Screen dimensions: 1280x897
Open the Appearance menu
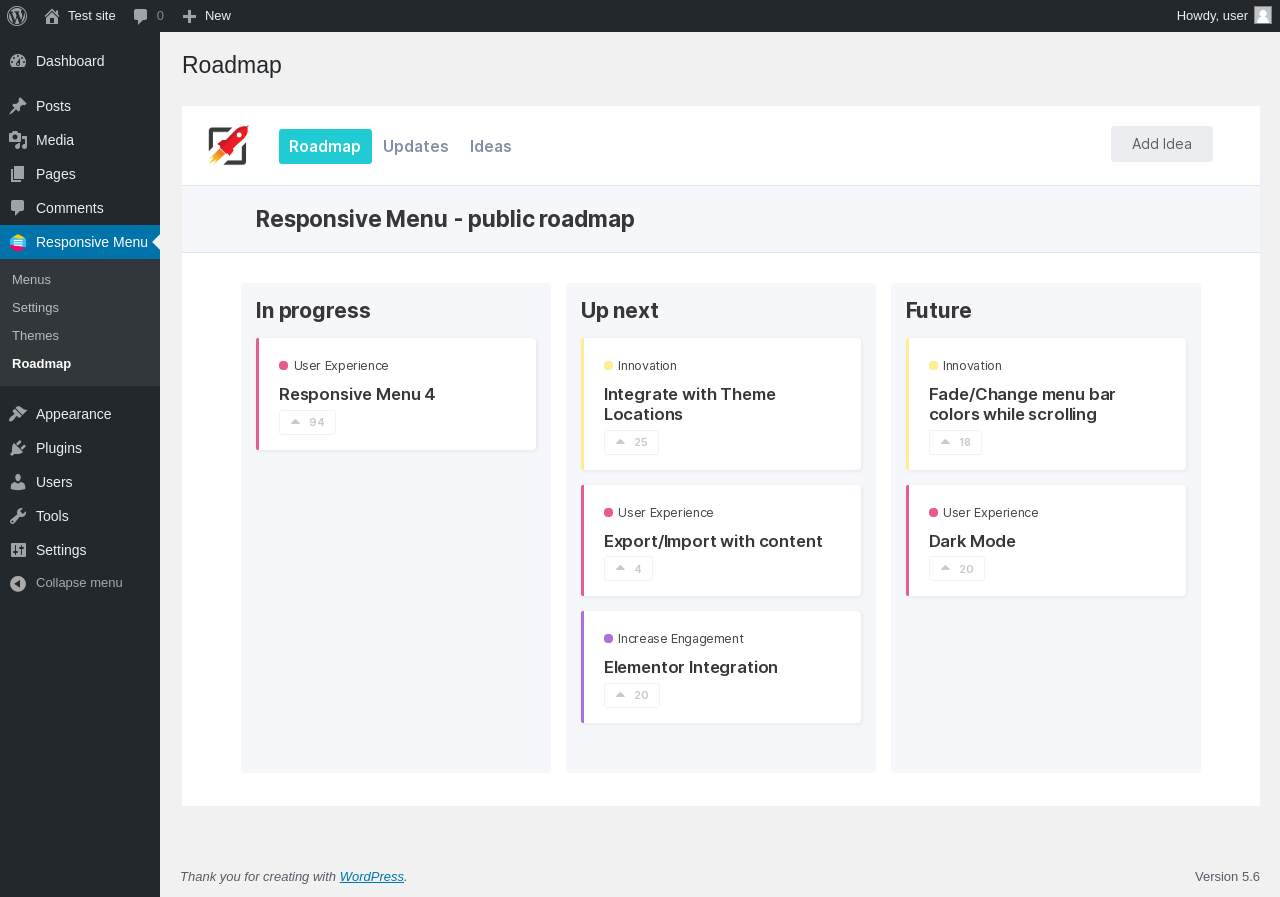80,414
